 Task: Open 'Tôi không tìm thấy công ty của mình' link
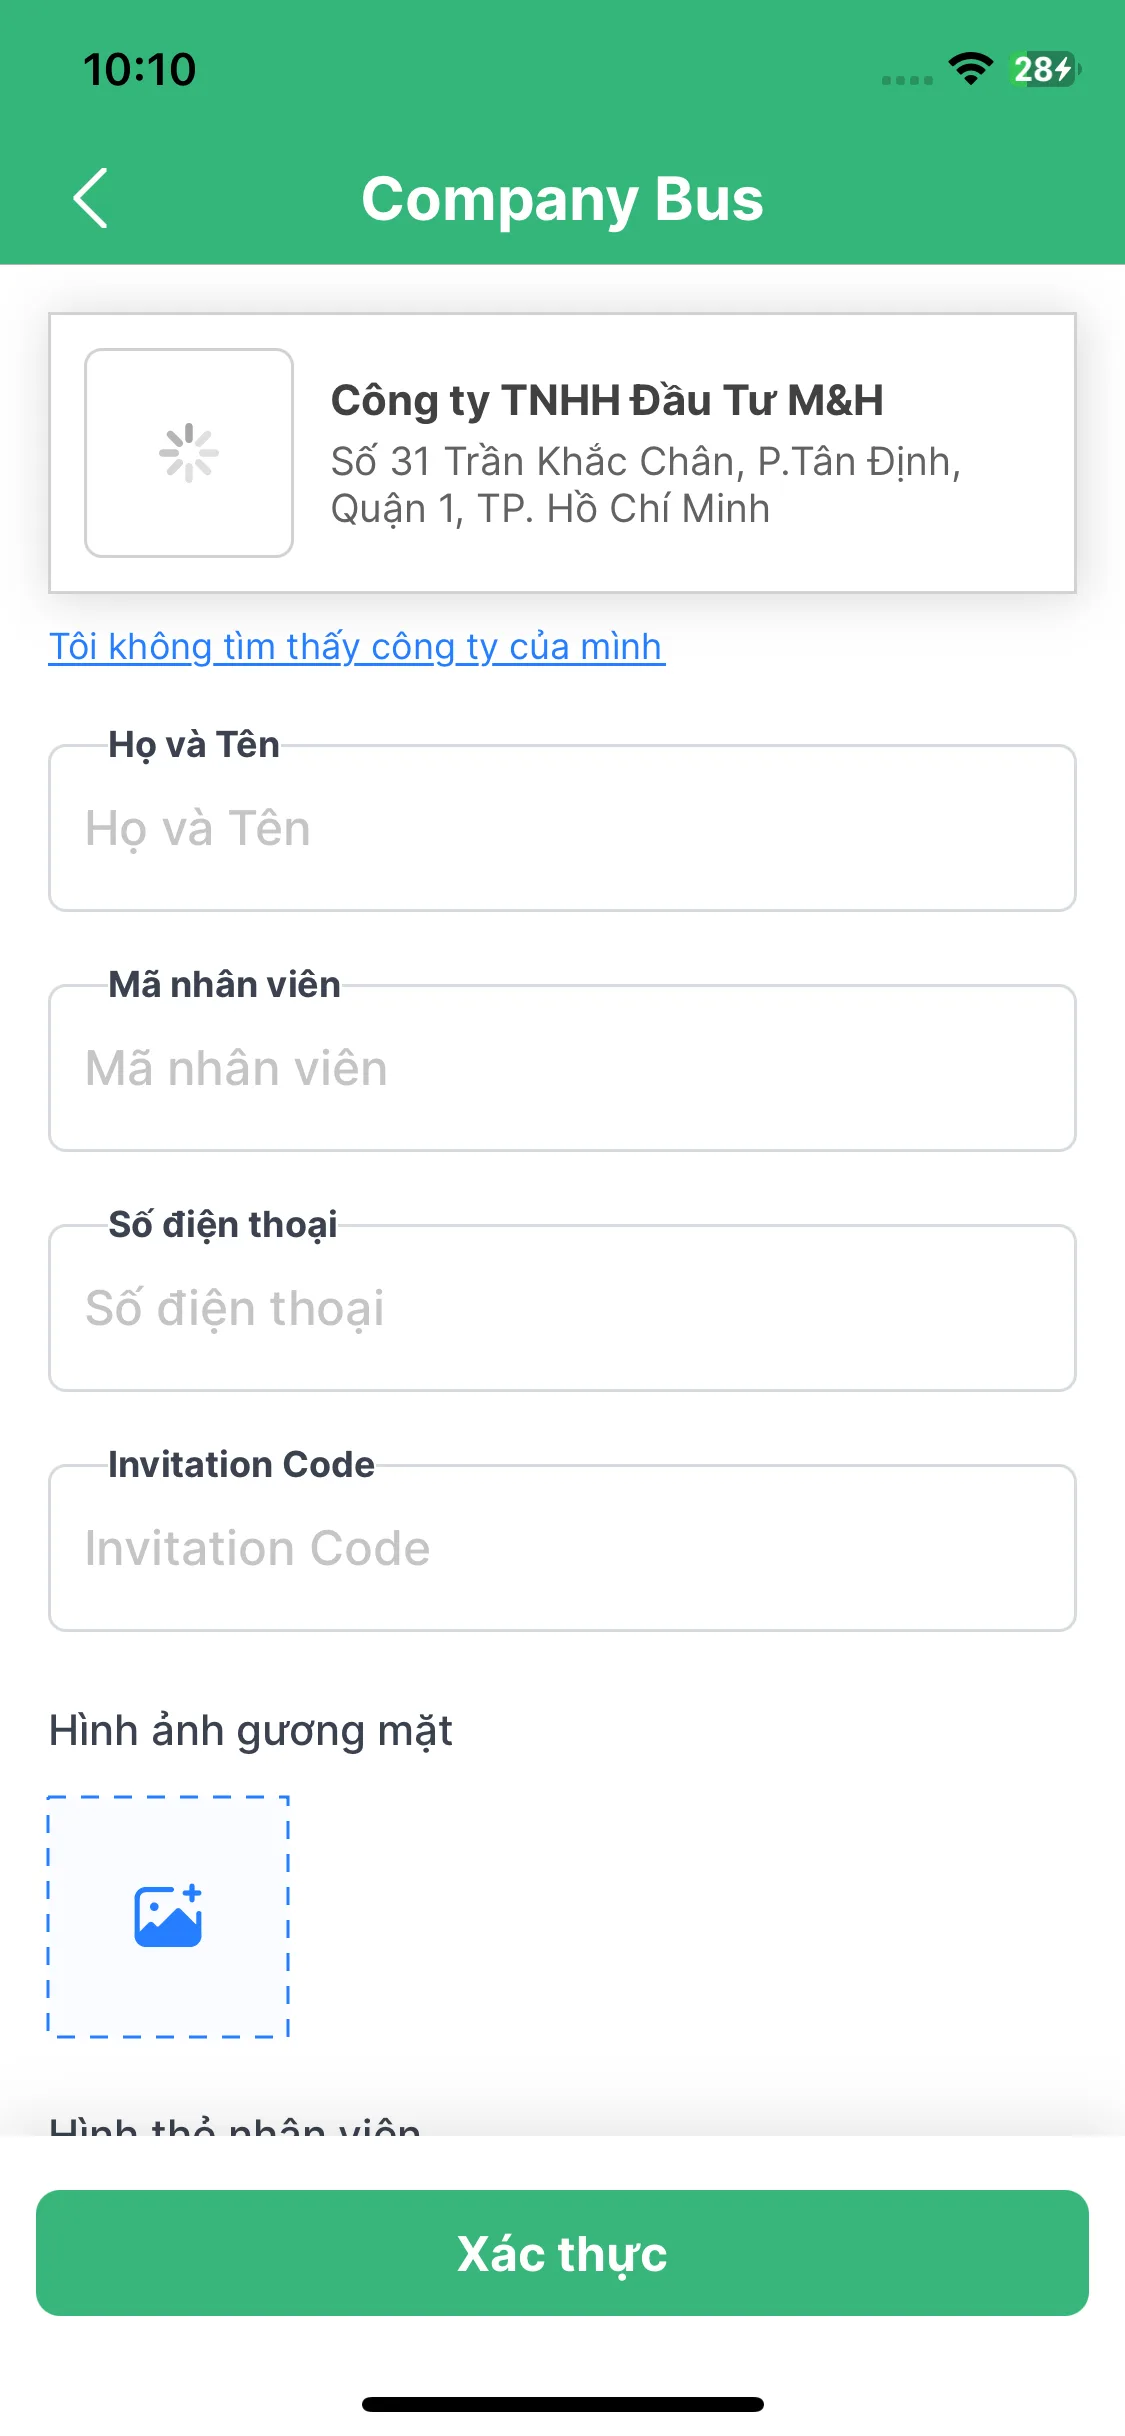click(356, 647)
